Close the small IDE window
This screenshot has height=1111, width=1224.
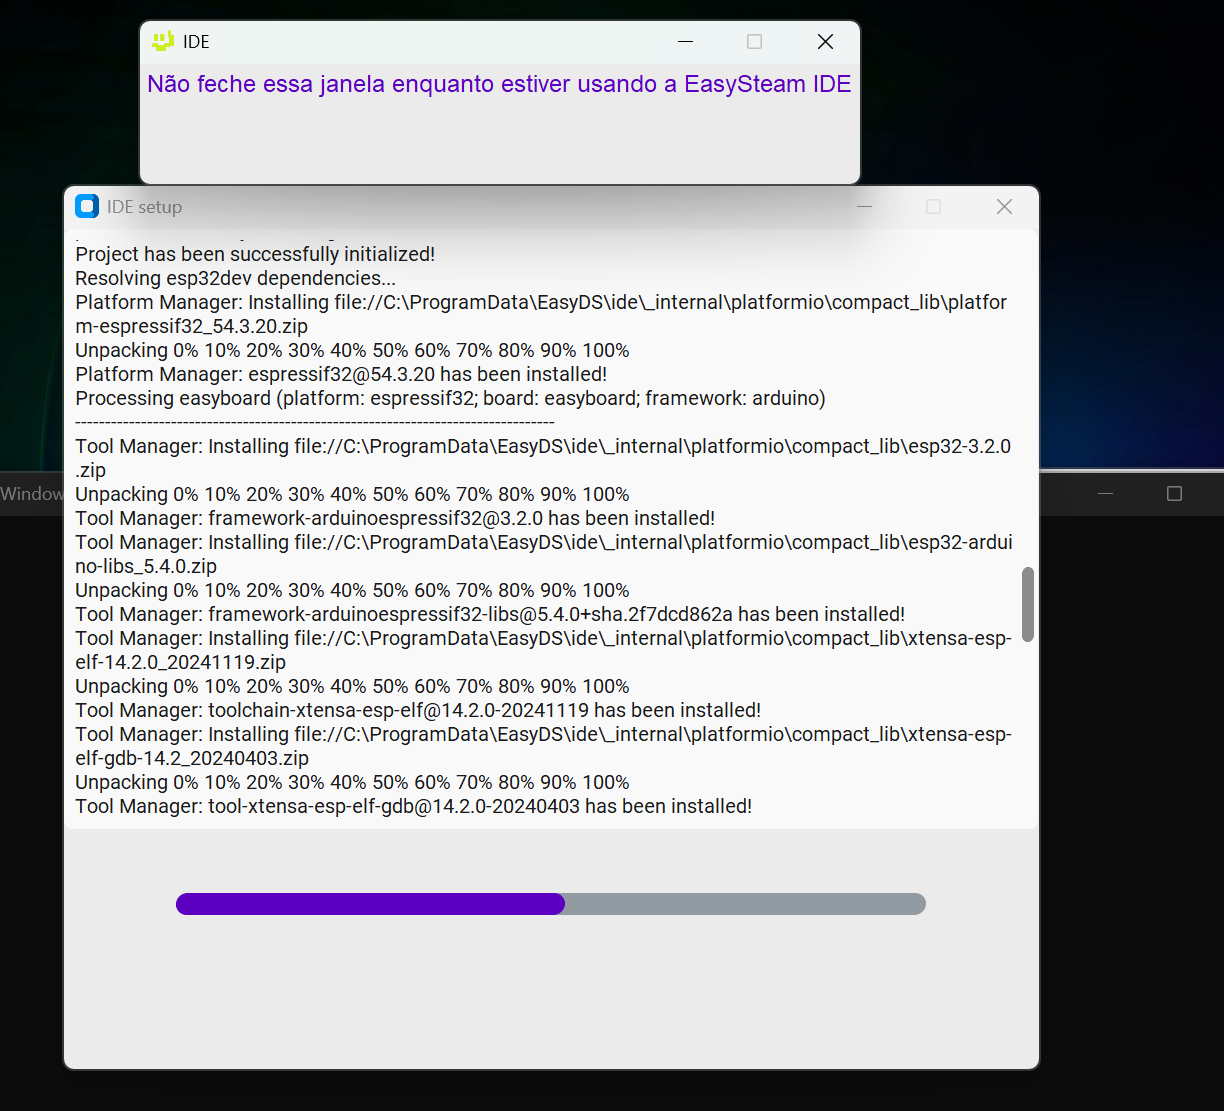825,41
